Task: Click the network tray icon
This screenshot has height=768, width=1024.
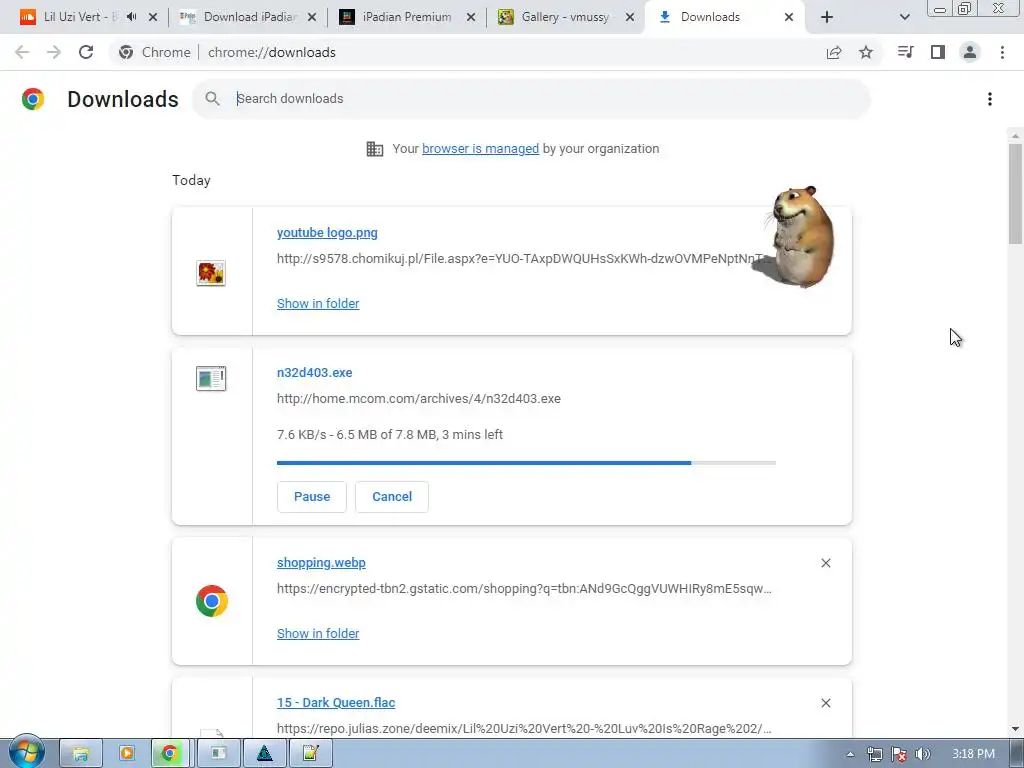Action: point(874,754)
